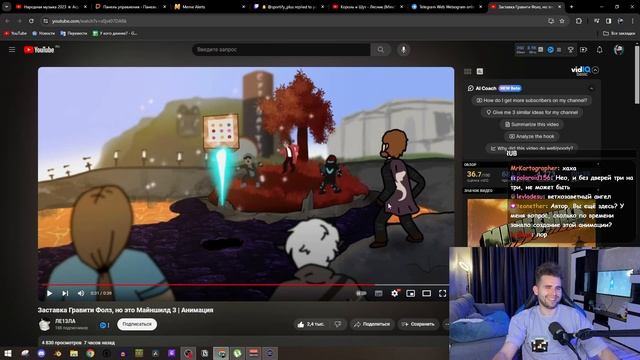Click 'How do I get more subscribers' suggestion
The height and width of the screenshot is (360, 640).
[x=532, y=100]
